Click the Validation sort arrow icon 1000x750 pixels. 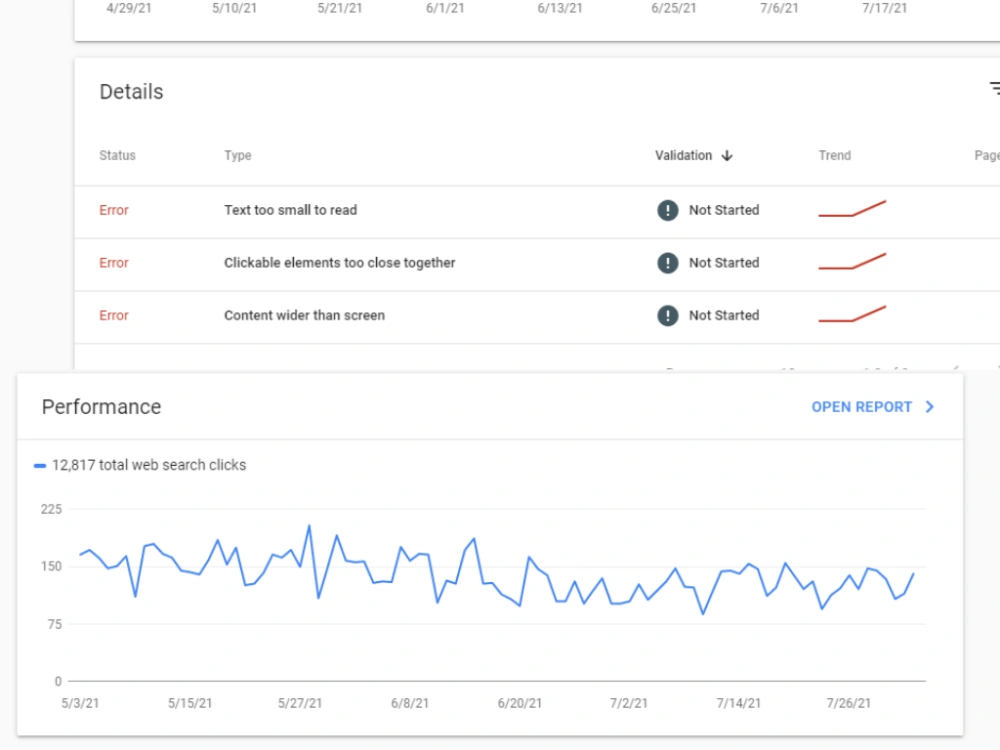(727, 156)
